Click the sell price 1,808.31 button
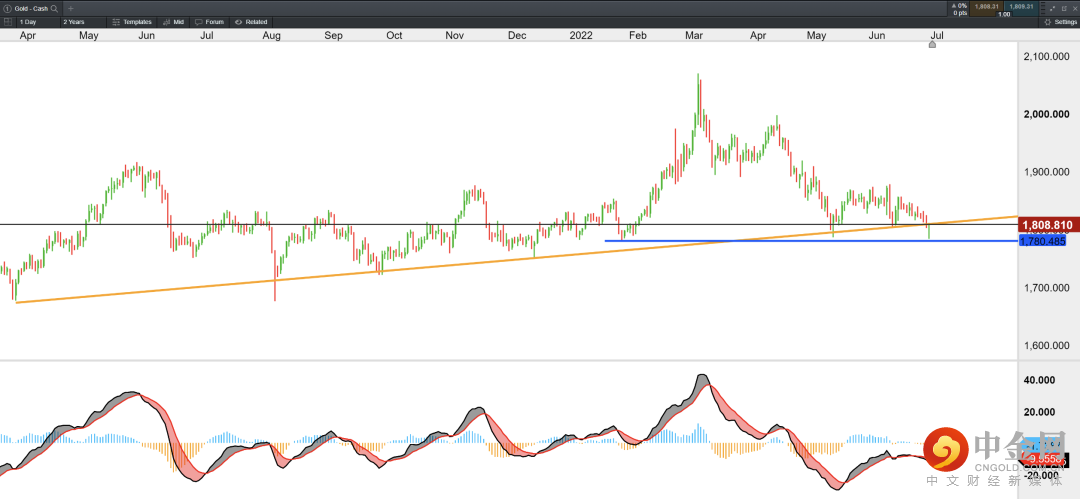The width and height of the screenshot is (1080, 499). coord(986,7)
